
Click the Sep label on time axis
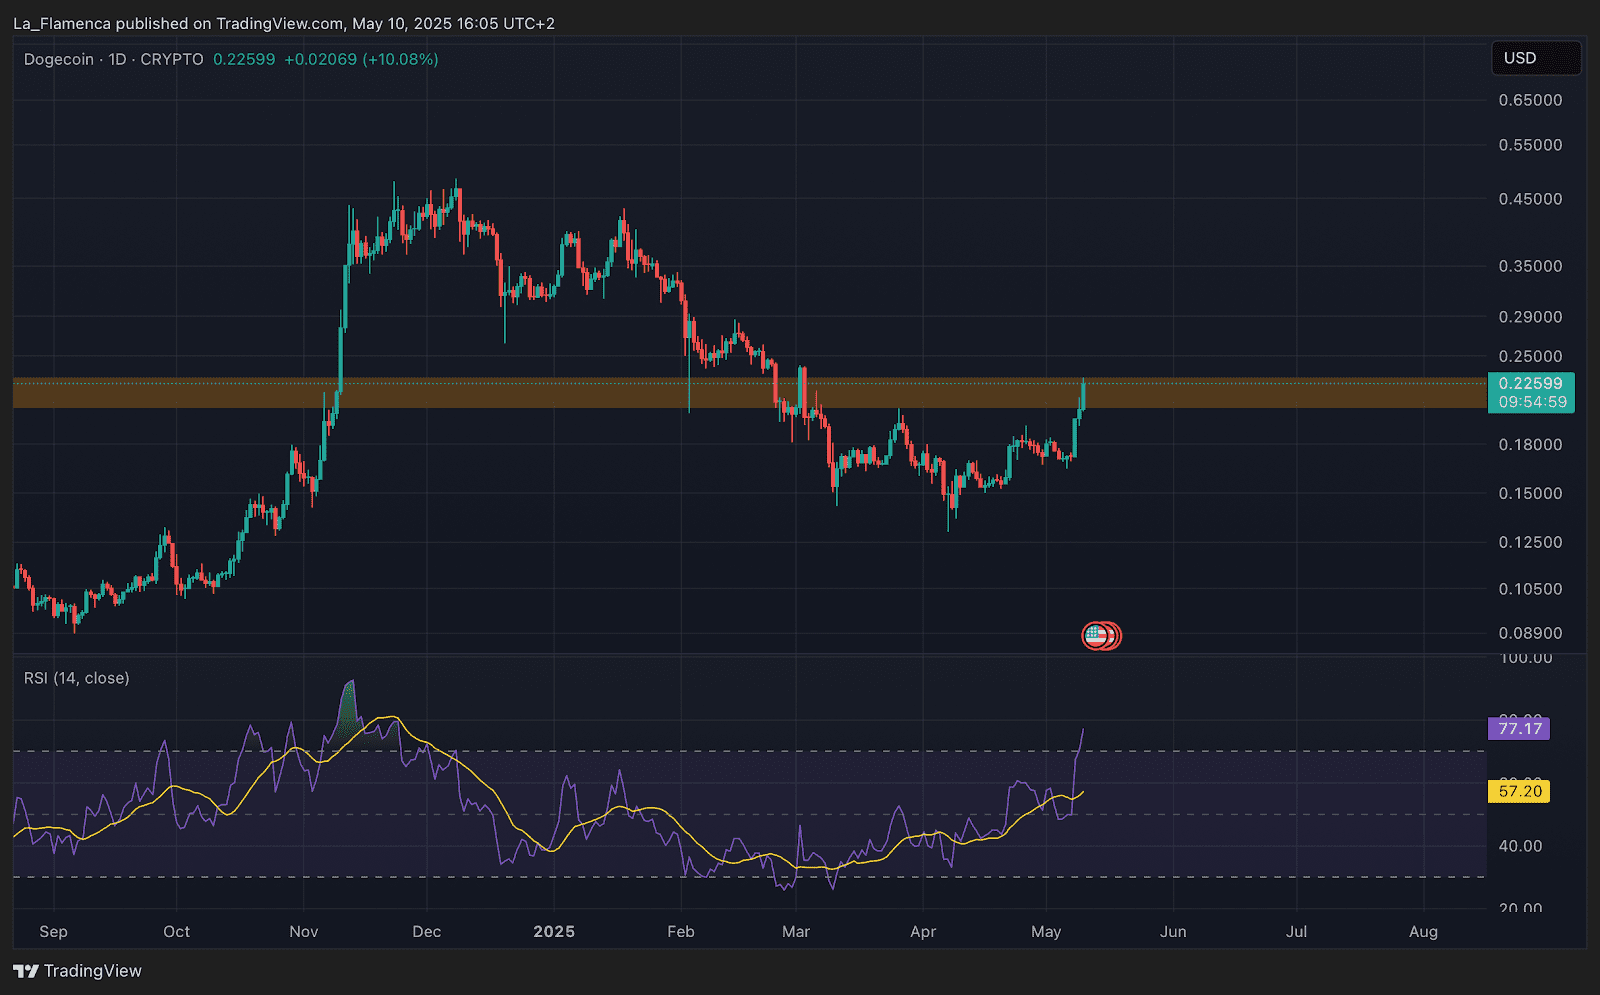click(53, 932)
